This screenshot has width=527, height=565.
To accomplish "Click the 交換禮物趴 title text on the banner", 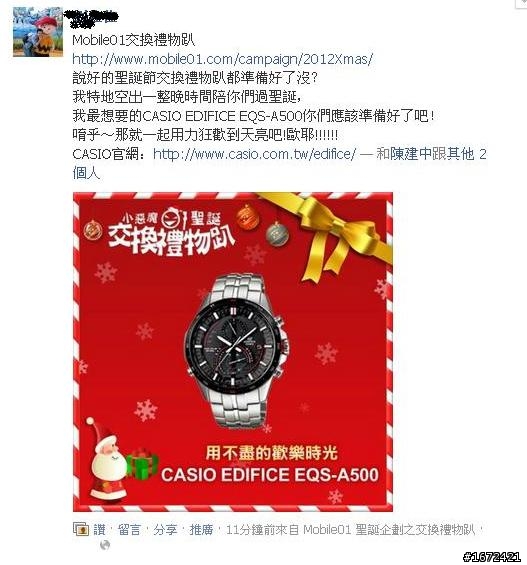I will click(x=171, y=241).
